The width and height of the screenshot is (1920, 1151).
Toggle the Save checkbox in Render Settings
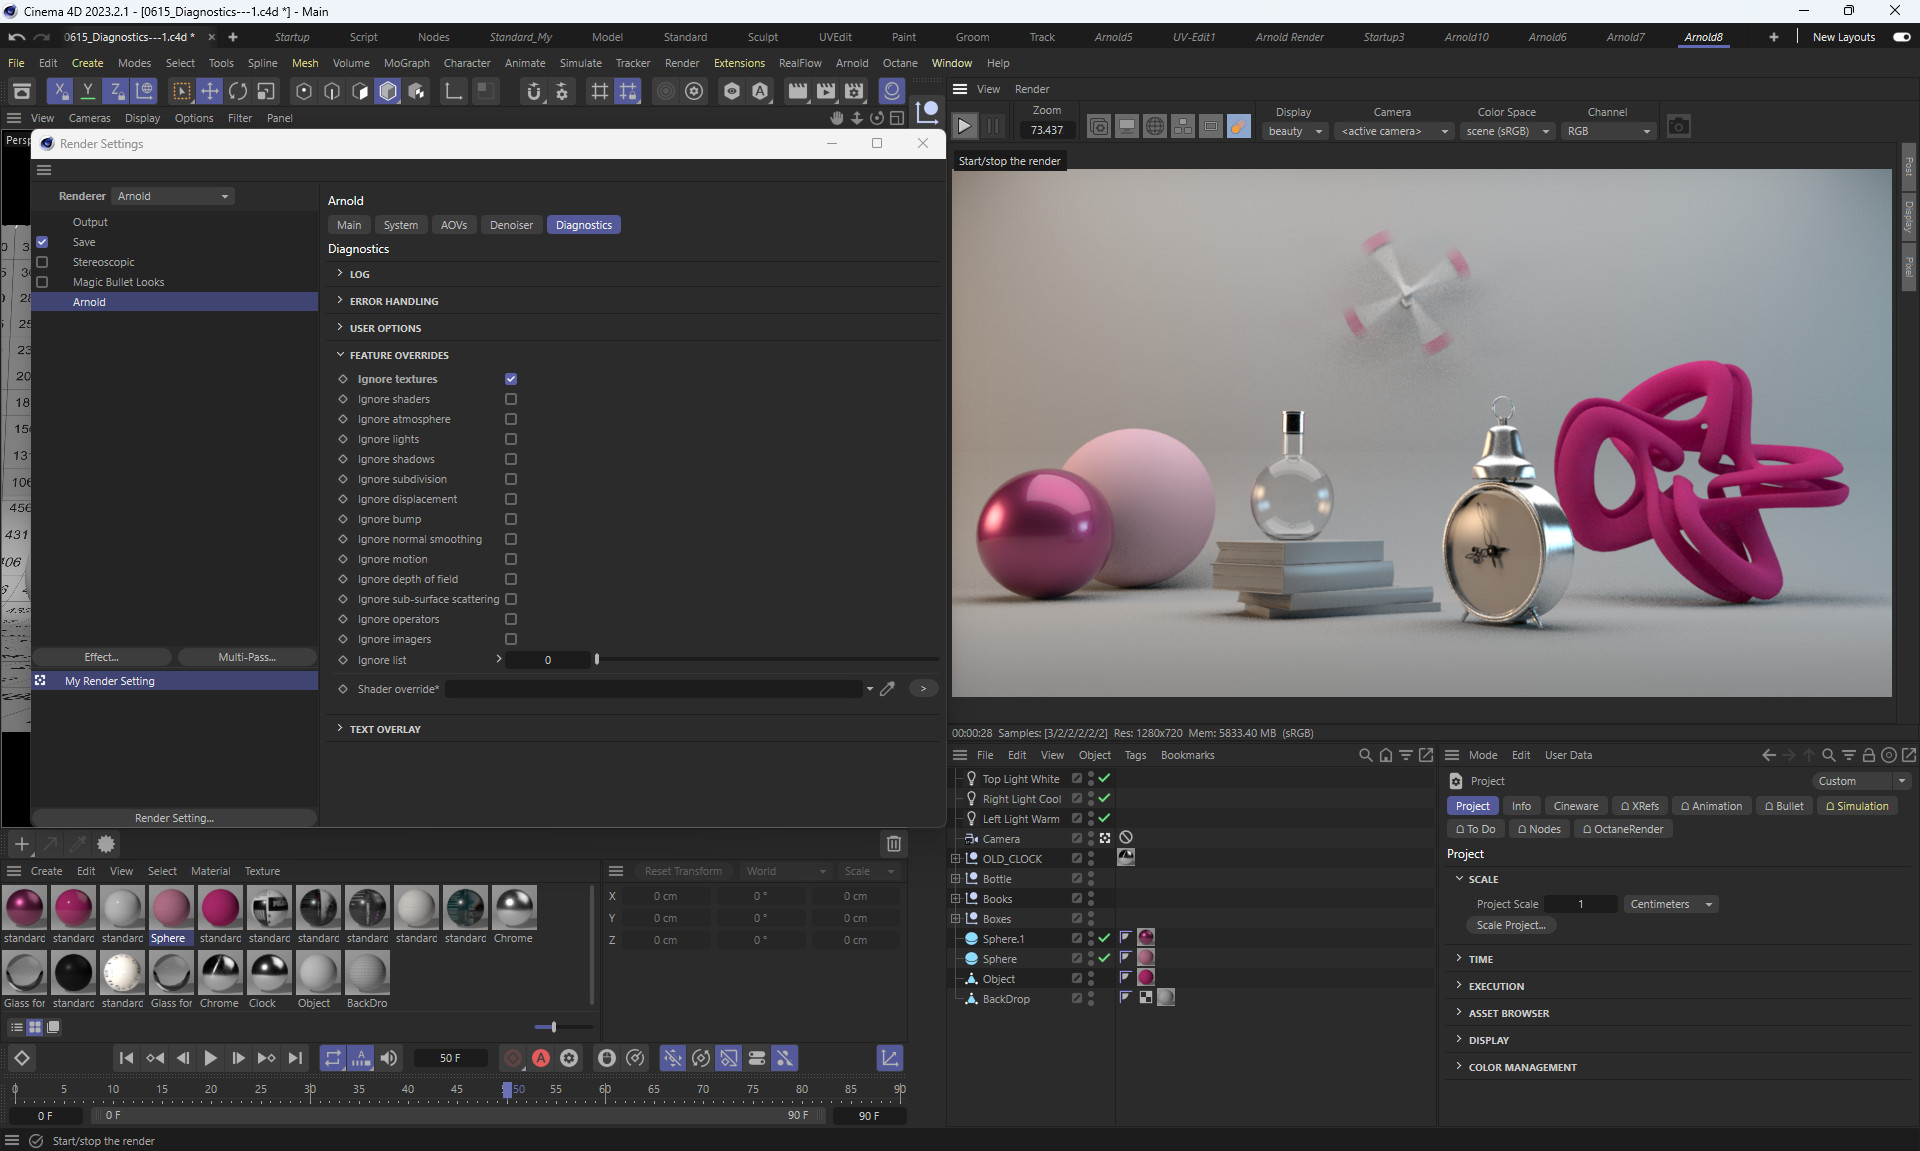pos(42,242)
